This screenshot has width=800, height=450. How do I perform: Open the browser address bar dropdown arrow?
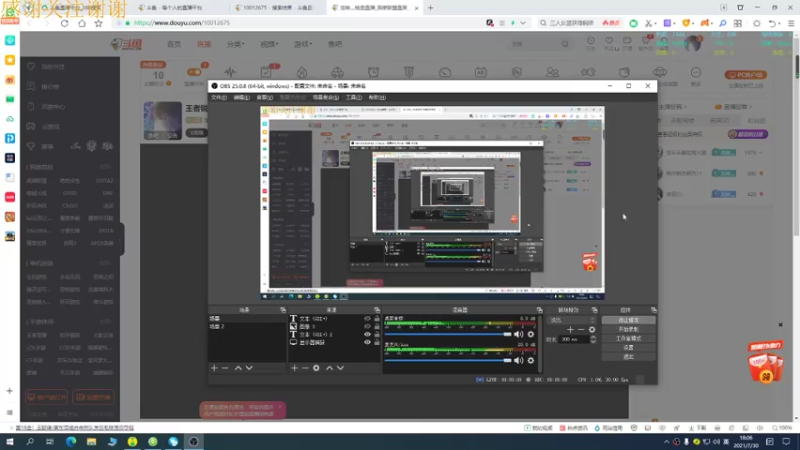click(523, 23)
